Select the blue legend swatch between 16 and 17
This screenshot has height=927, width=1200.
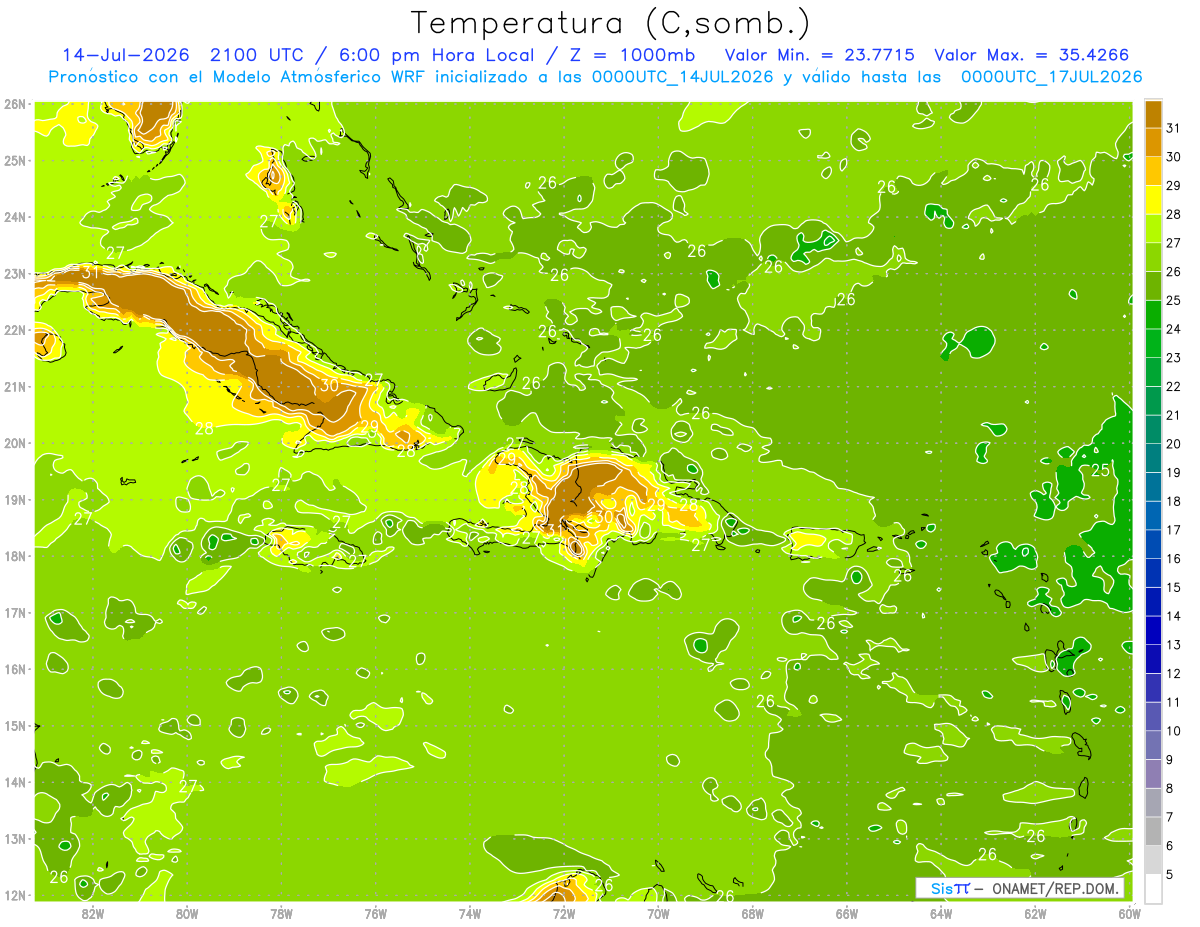tap(1153, 544)
